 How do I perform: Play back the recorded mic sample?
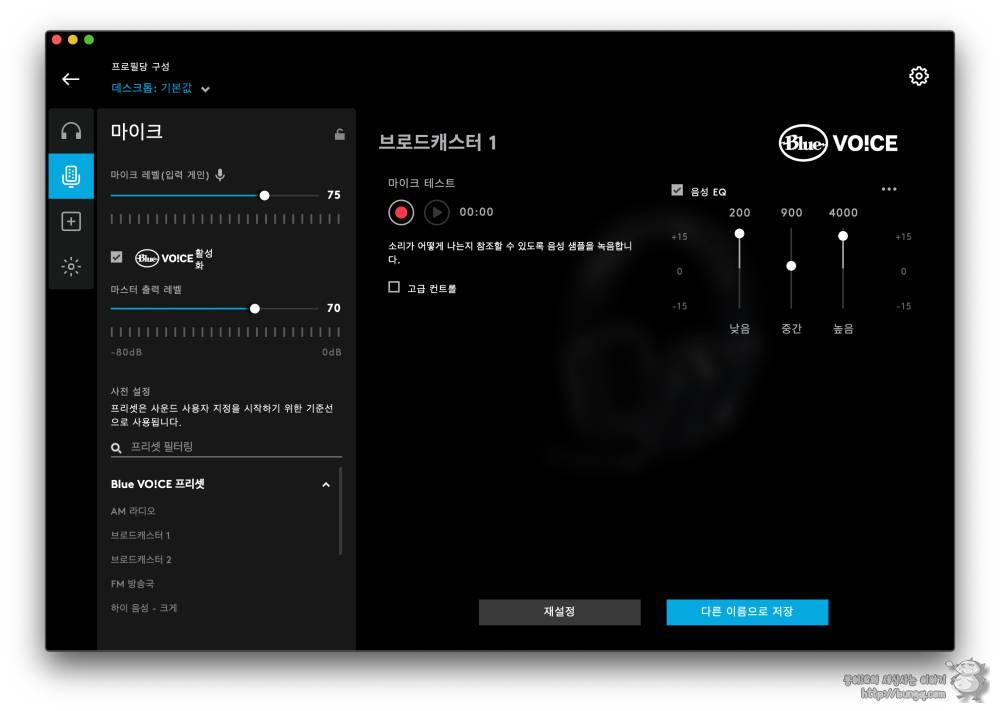click(437, 212)
